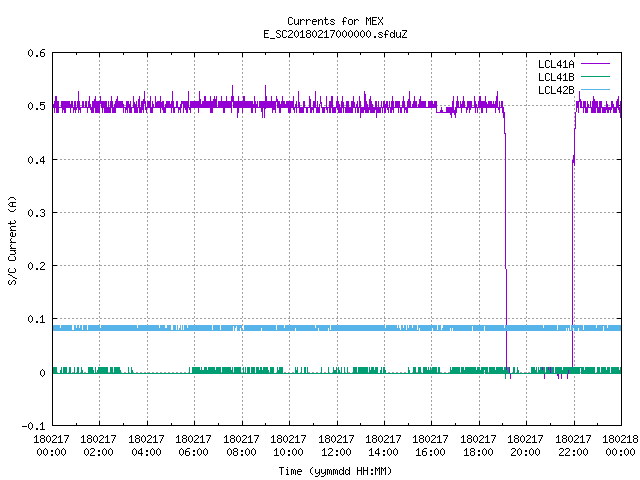Click the 'Time (yymmdd HH:MM)' x-axis label
Viewport: 640px width, 480px height.
pyautogui.click(x=335, y=471)
